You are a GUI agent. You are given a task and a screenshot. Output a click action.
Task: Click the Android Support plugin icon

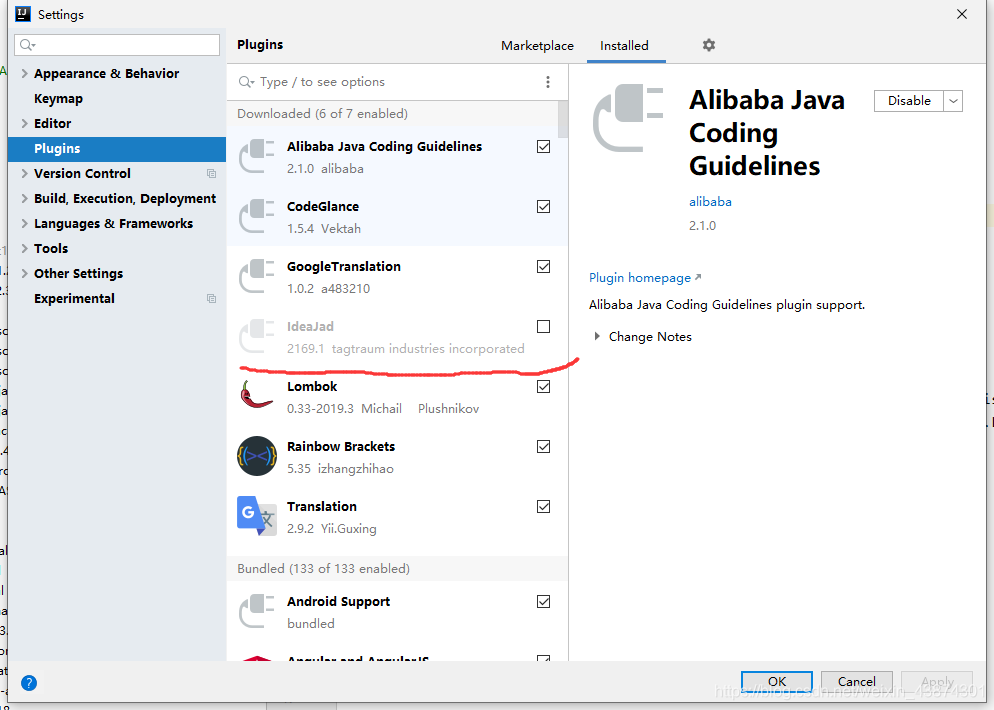[x=257, y=611]
